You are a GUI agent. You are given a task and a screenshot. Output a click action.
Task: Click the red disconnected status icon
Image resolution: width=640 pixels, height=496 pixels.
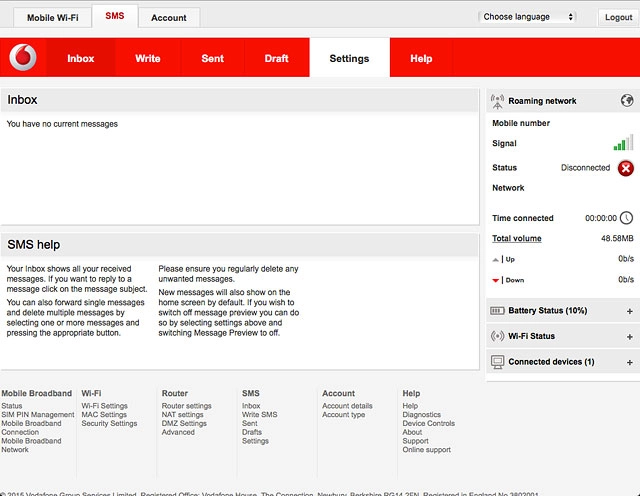tap(626, 168)
